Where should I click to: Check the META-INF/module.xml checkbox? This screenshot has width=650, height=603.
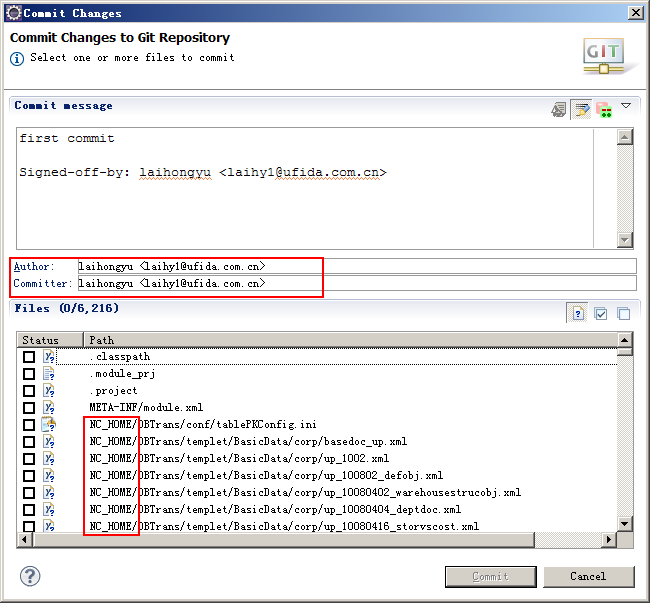pyautogui.click(x=29, y=408)
